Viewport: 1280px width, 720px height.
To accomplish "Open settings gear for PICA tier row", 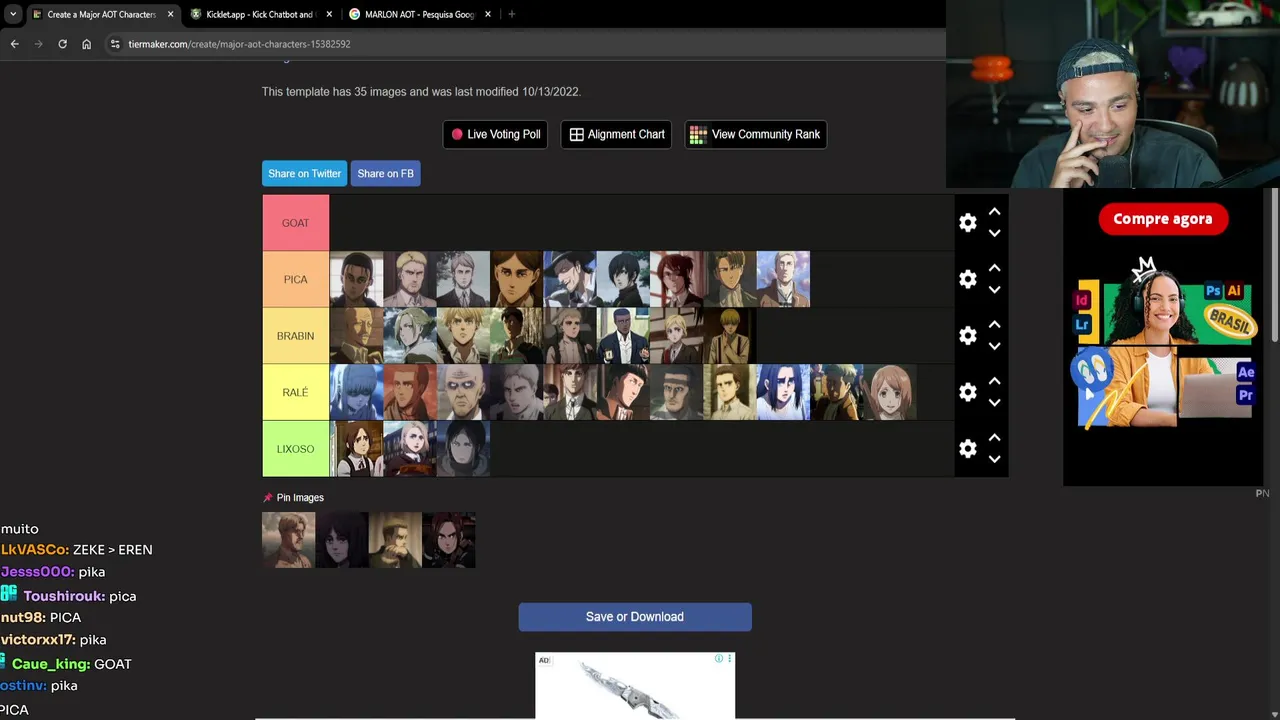I will (967, 279).
